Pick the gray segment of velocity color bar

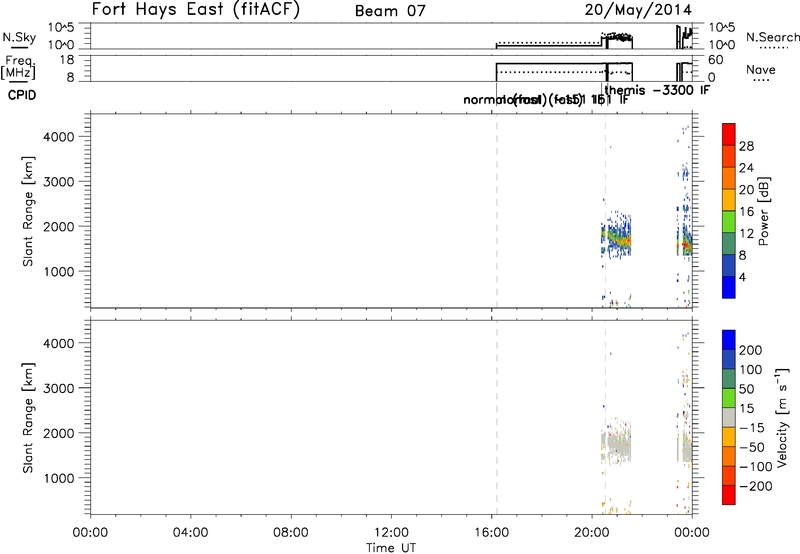coord(729,418)
